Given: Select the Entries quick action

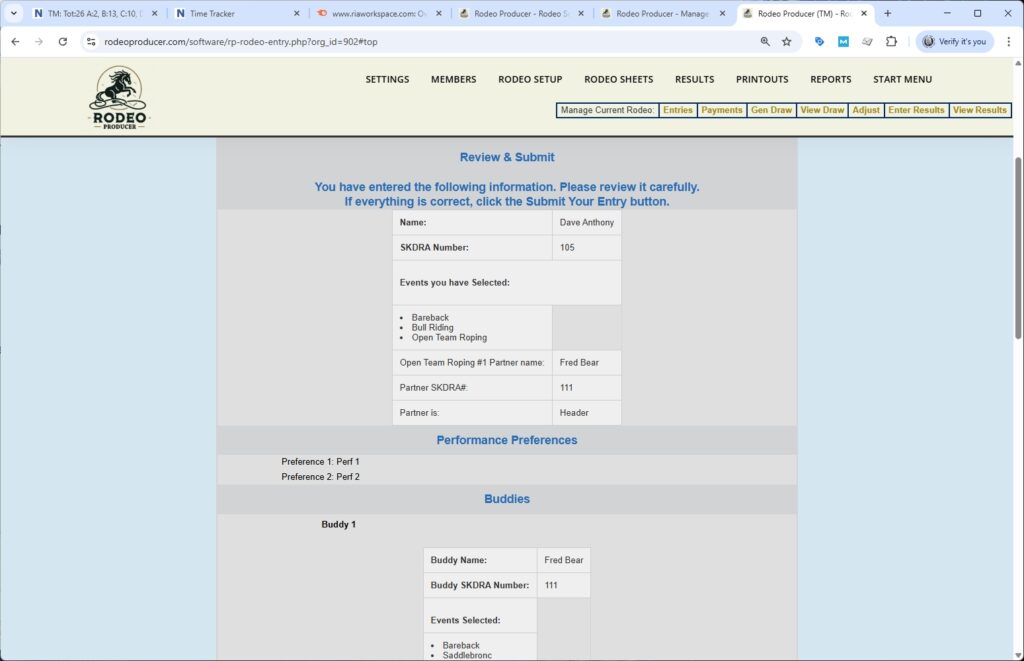Looking at the screenshot, I should pyautogui.click(x=677, y=110).
